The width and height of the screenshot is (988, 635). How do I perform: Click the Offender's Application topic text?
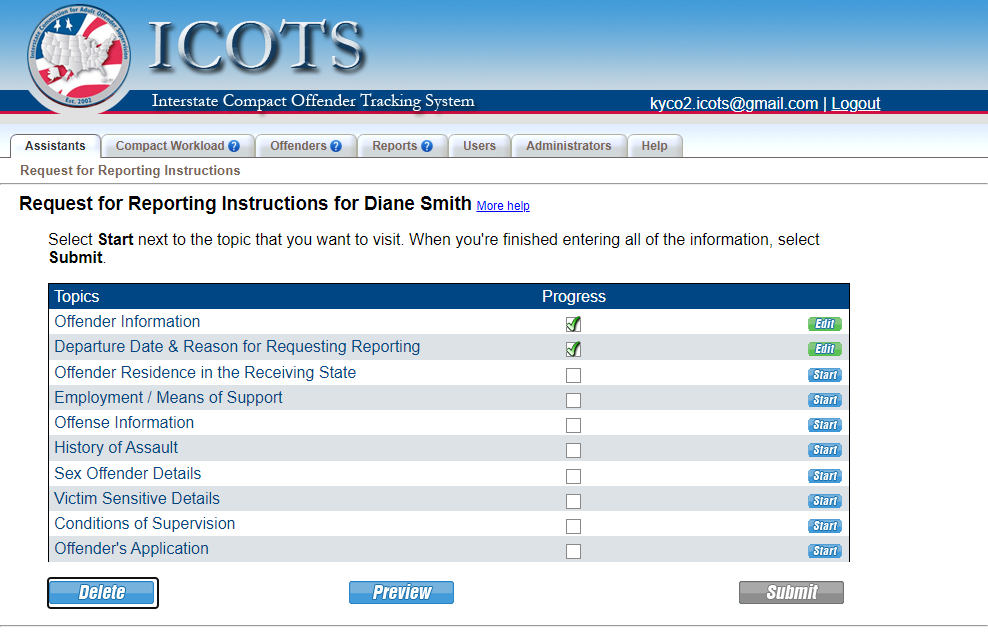point(131,549)
